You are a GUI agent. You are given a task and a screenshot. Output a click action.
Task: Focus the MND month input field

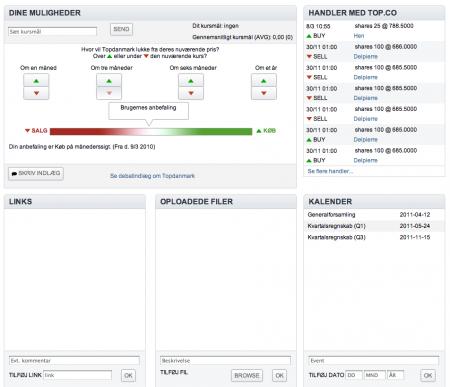tap(375, 375)
